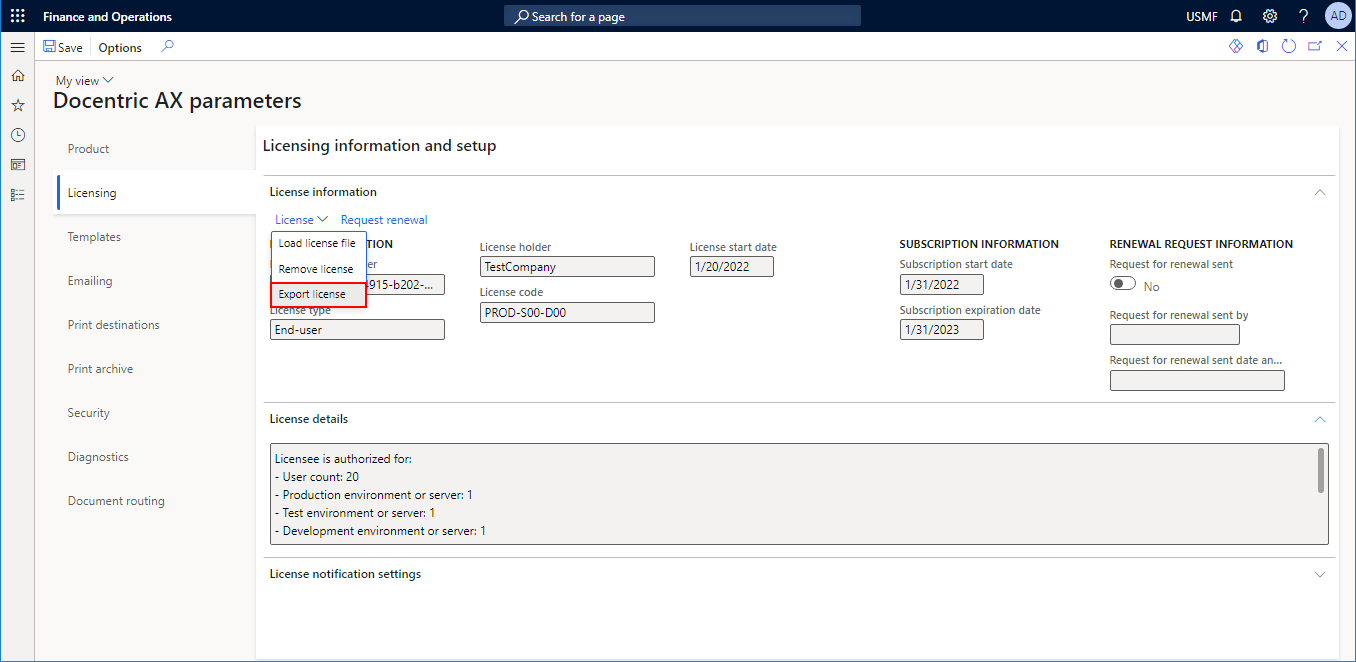The width and height of the screenshot is (1356, 662).
Task: Open Recent clock icon in the left rail
Action: (x=17, y=135)
